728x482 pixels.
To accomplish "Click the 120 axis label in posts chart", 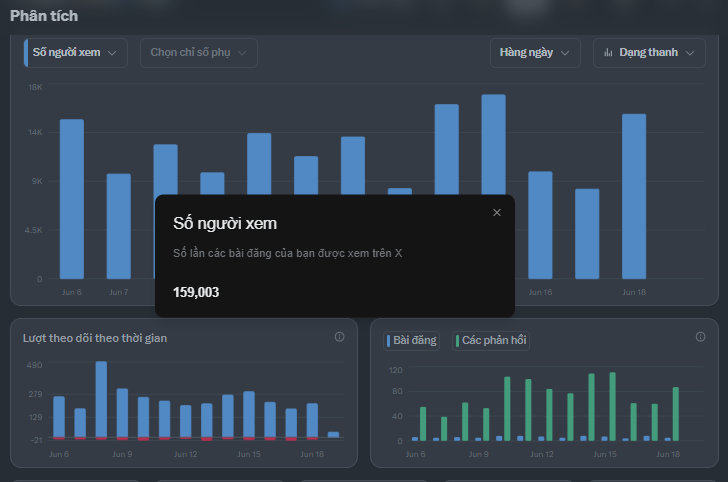I will (x=396, y=370).
